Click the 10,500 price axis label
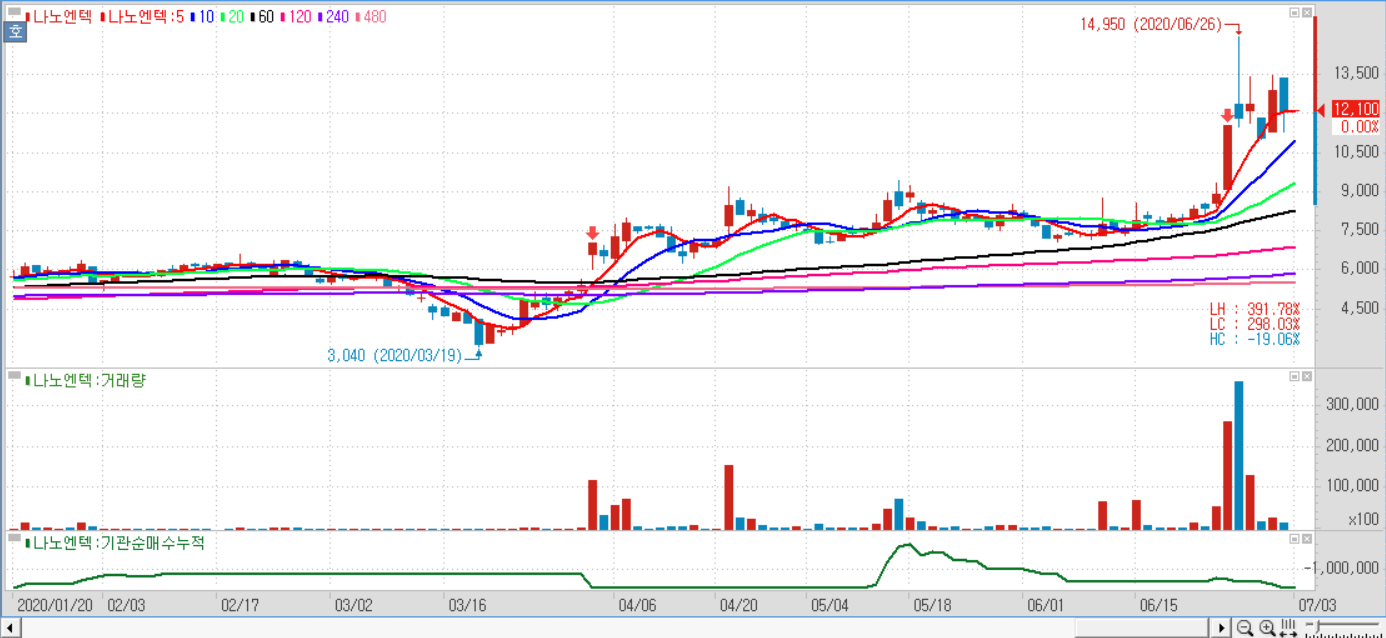 point(1355,151)
